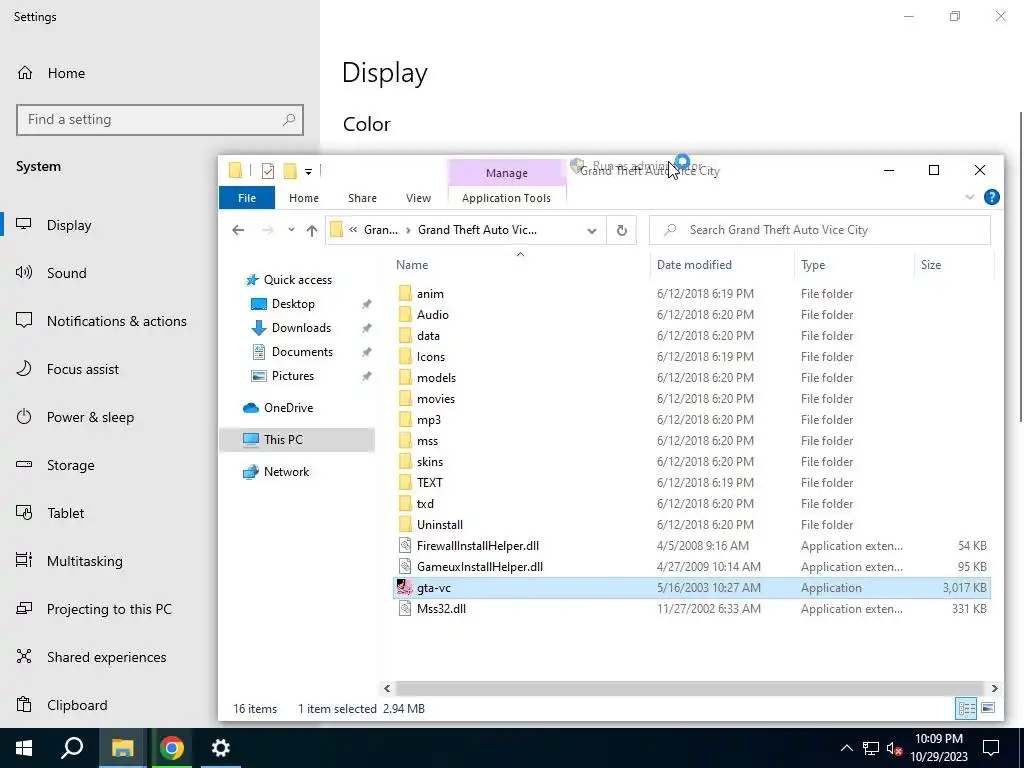Open Documents in Quick access
The width and height of the screenshot is (1024, 768).
302,351
